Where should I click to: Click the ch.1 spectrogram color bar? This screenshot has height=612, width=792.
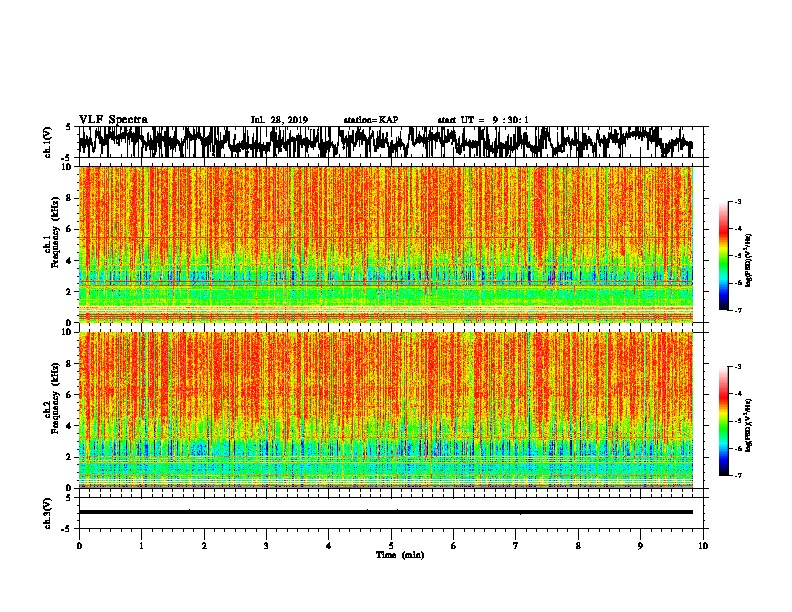pyautogui.click(x=723, y=256)
